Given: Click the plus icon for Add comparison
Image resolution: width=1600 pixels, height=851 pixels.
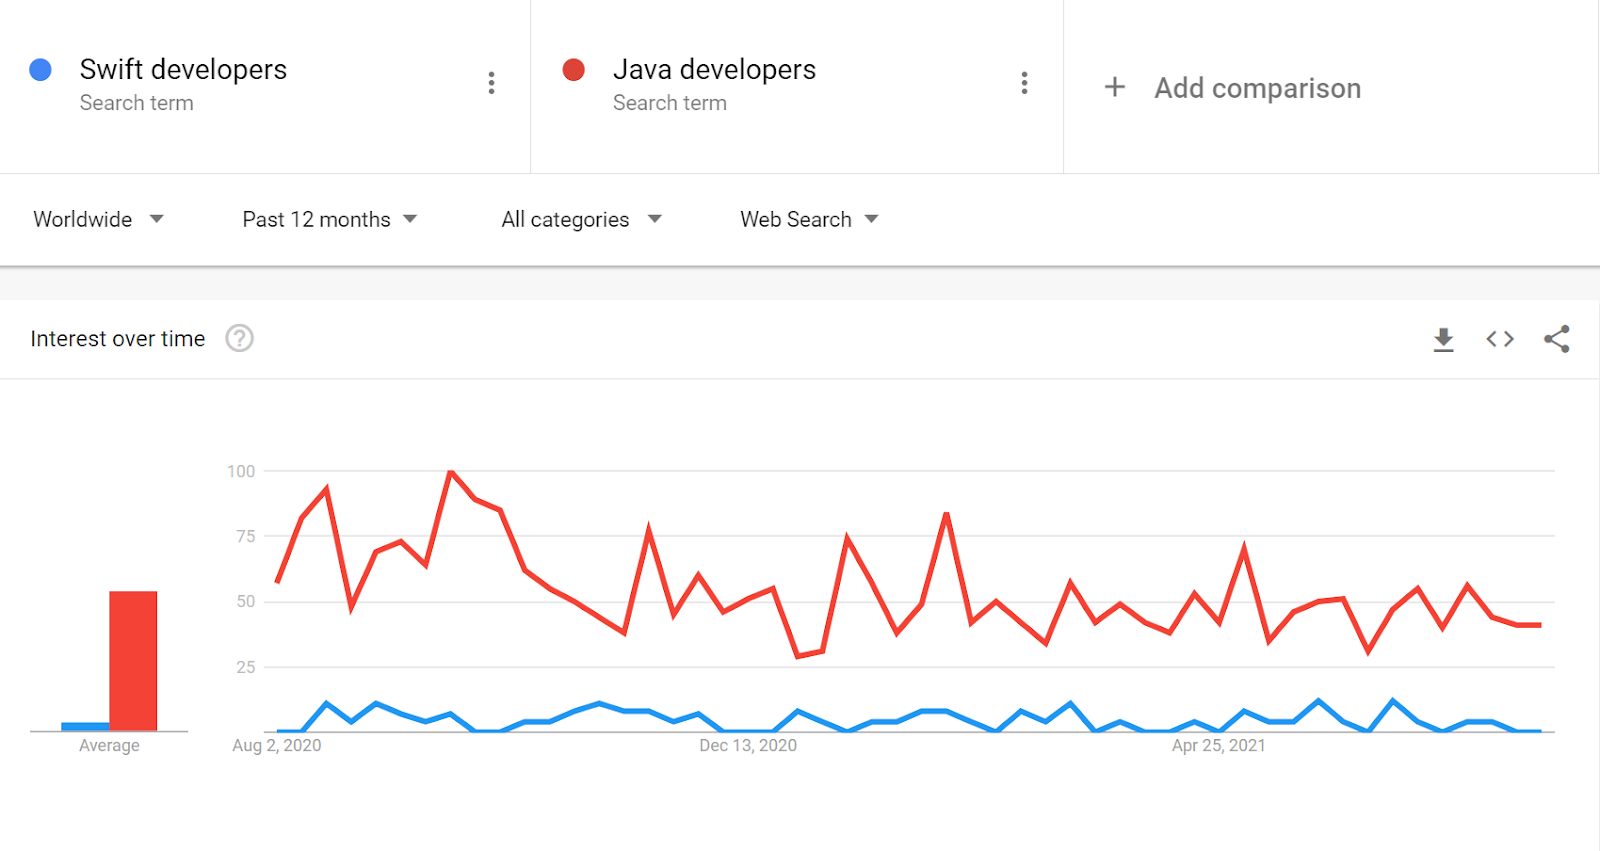Looking at the screenshot, I should [1115, 88].
